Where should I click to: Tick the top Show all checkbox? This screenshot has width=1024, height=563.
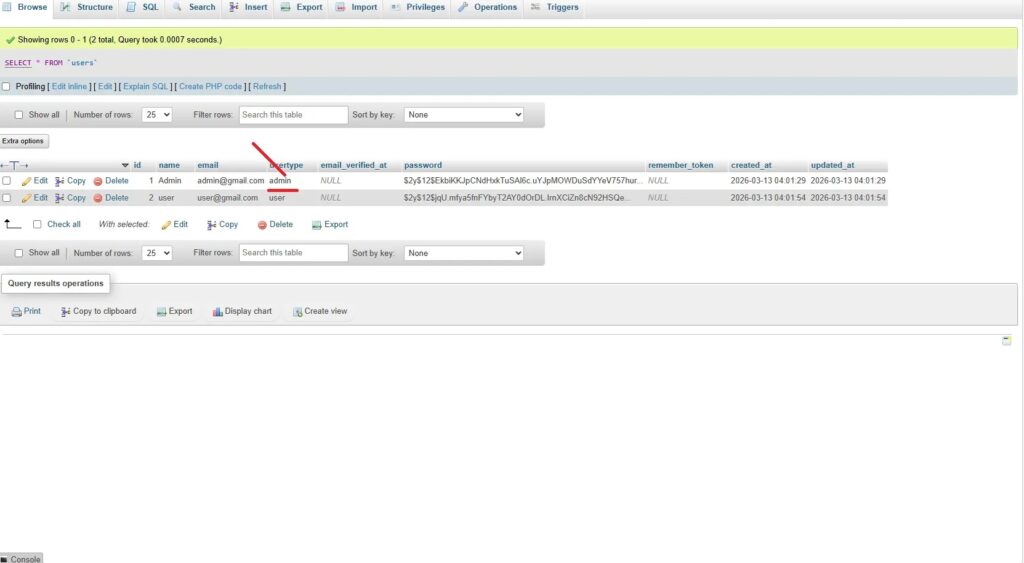19,115
